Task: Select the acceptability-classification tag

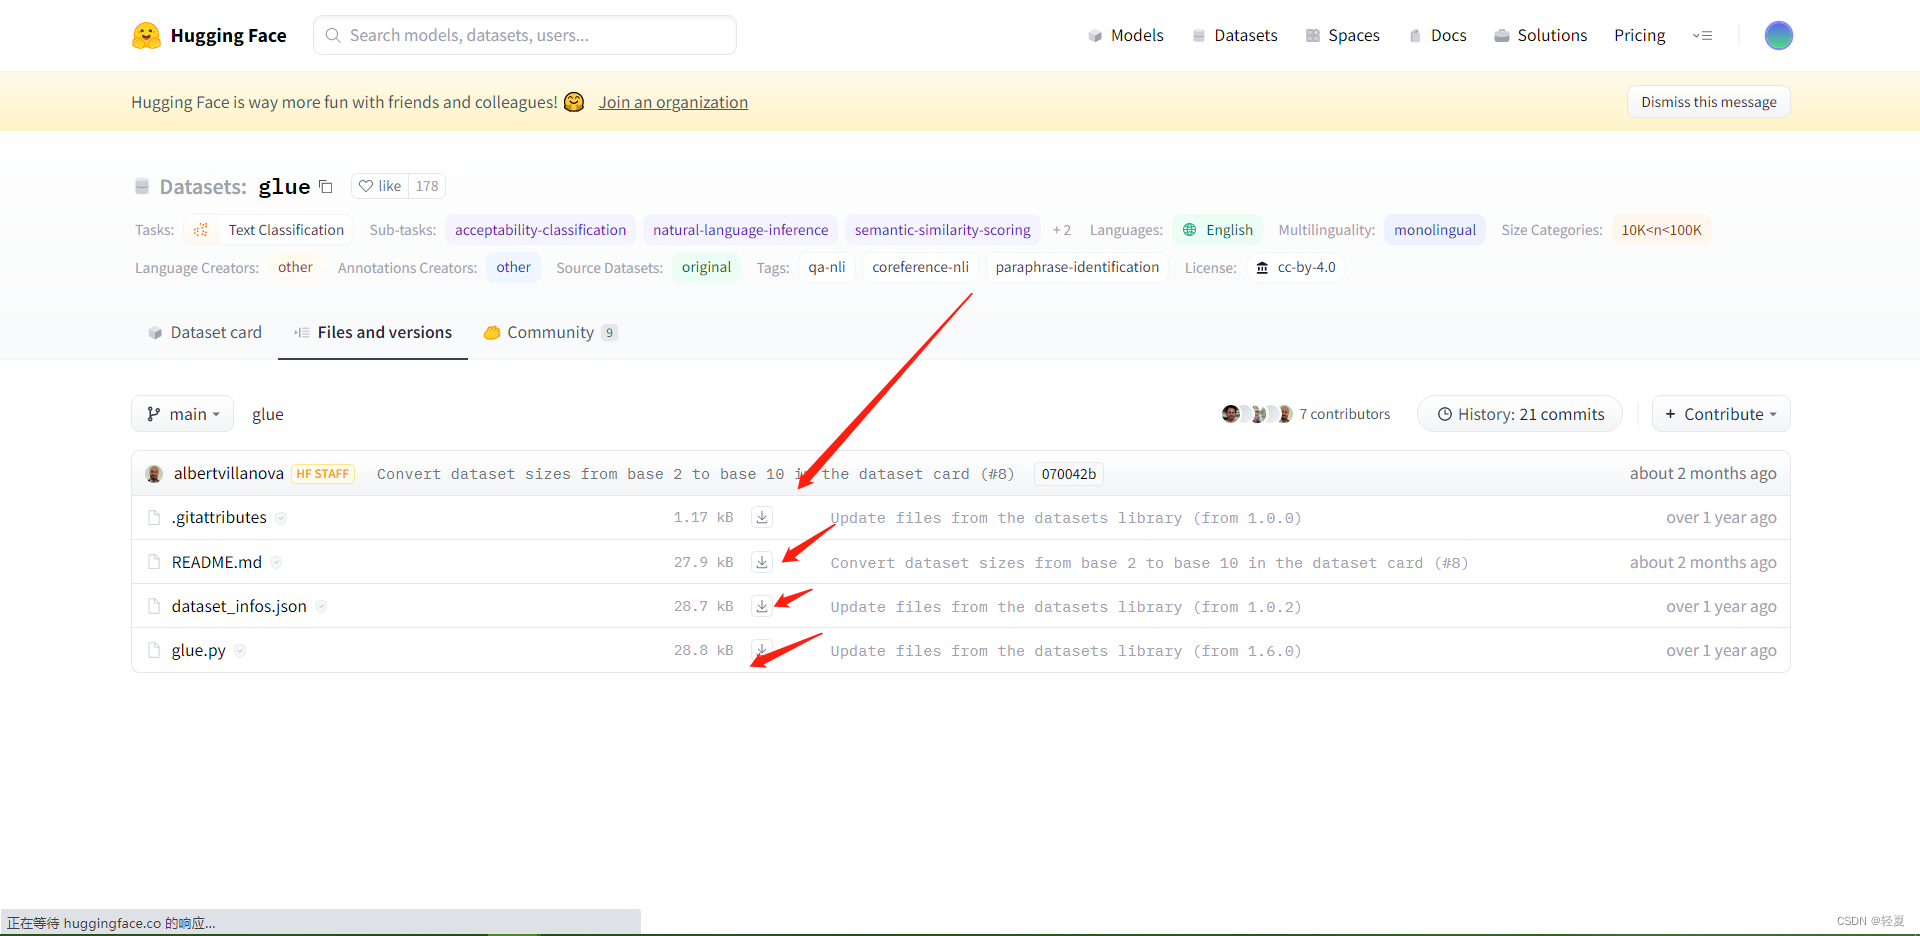Action: coord(541,230)
